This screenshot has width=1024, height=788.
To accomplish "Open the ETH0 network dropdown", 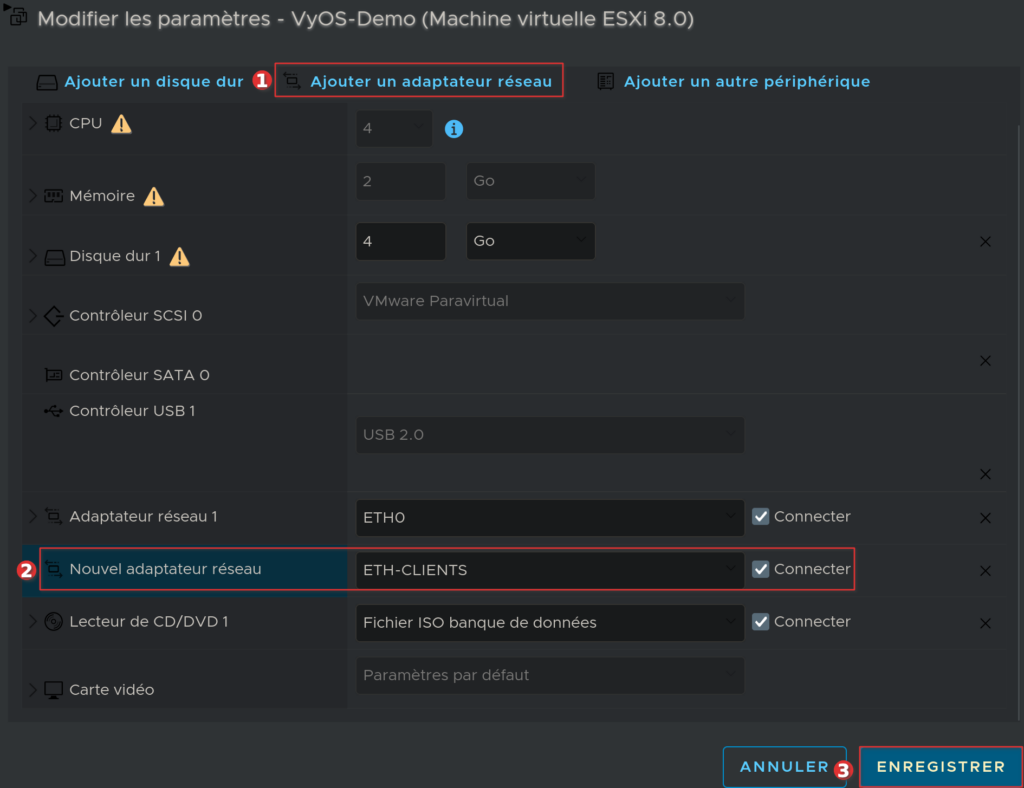I will pos(550,518).
